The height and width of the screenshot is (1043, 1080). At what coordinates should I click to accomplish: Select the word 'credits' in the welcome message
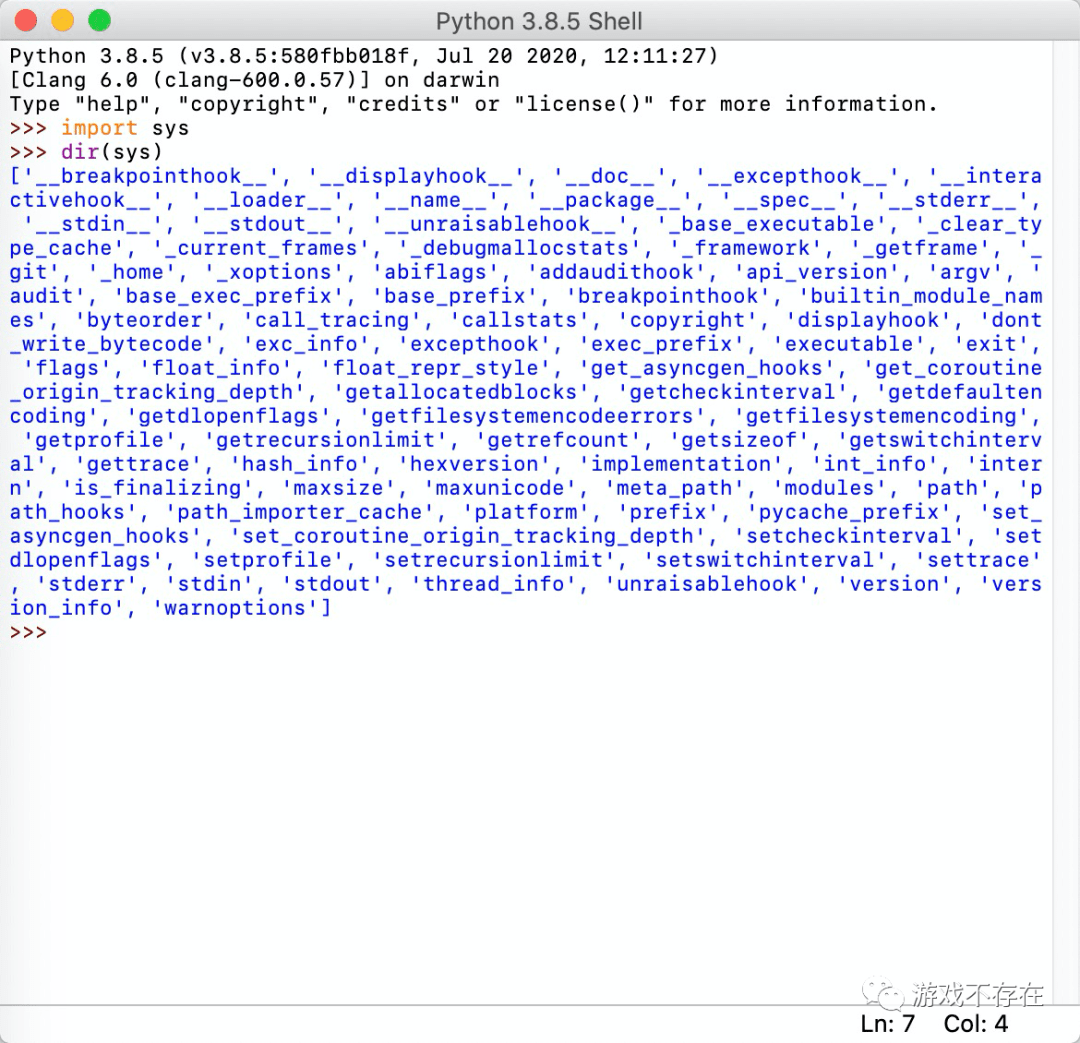pyautogui.click(x=406, y=104)
